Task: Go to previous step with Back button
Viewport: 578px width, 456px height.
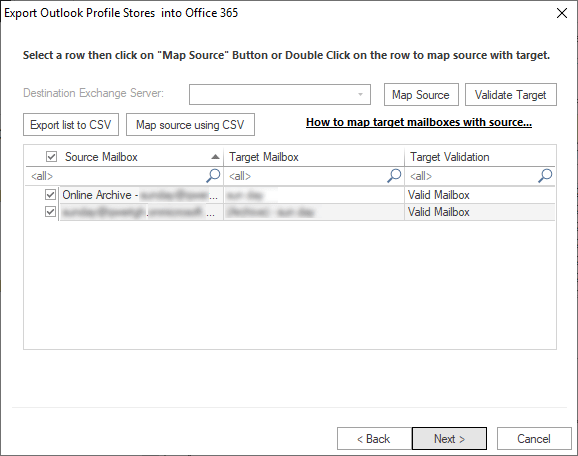Action: pos(374,439)
